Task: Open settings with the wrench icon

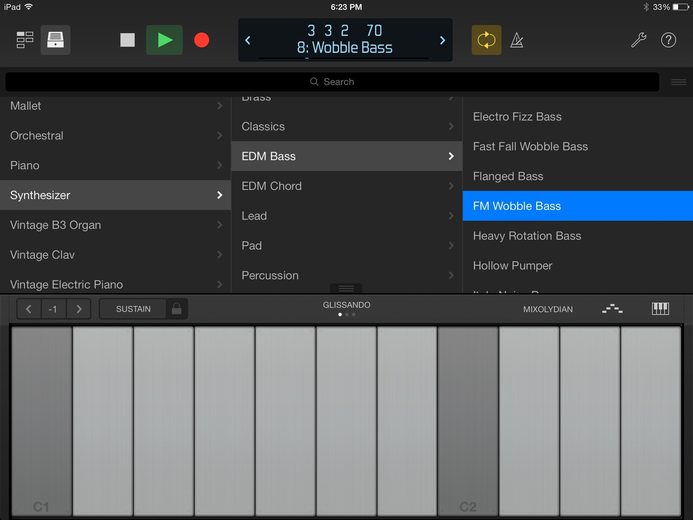Action: tap(638, 40)
